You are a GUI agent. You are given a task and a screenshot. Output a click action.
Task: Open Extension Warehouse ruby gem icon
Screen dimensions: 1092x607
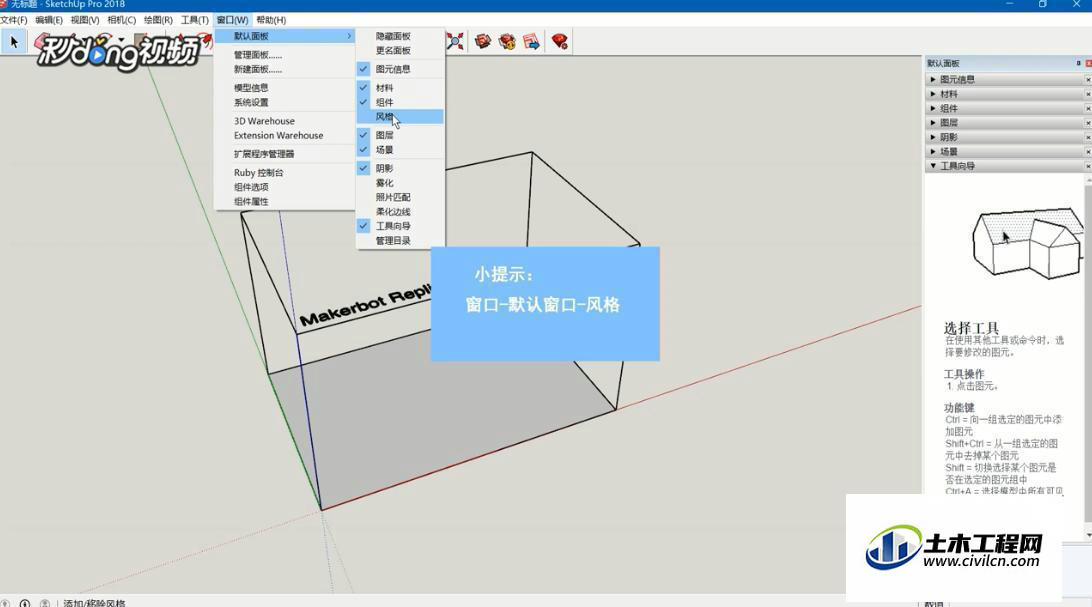[559, 41]
